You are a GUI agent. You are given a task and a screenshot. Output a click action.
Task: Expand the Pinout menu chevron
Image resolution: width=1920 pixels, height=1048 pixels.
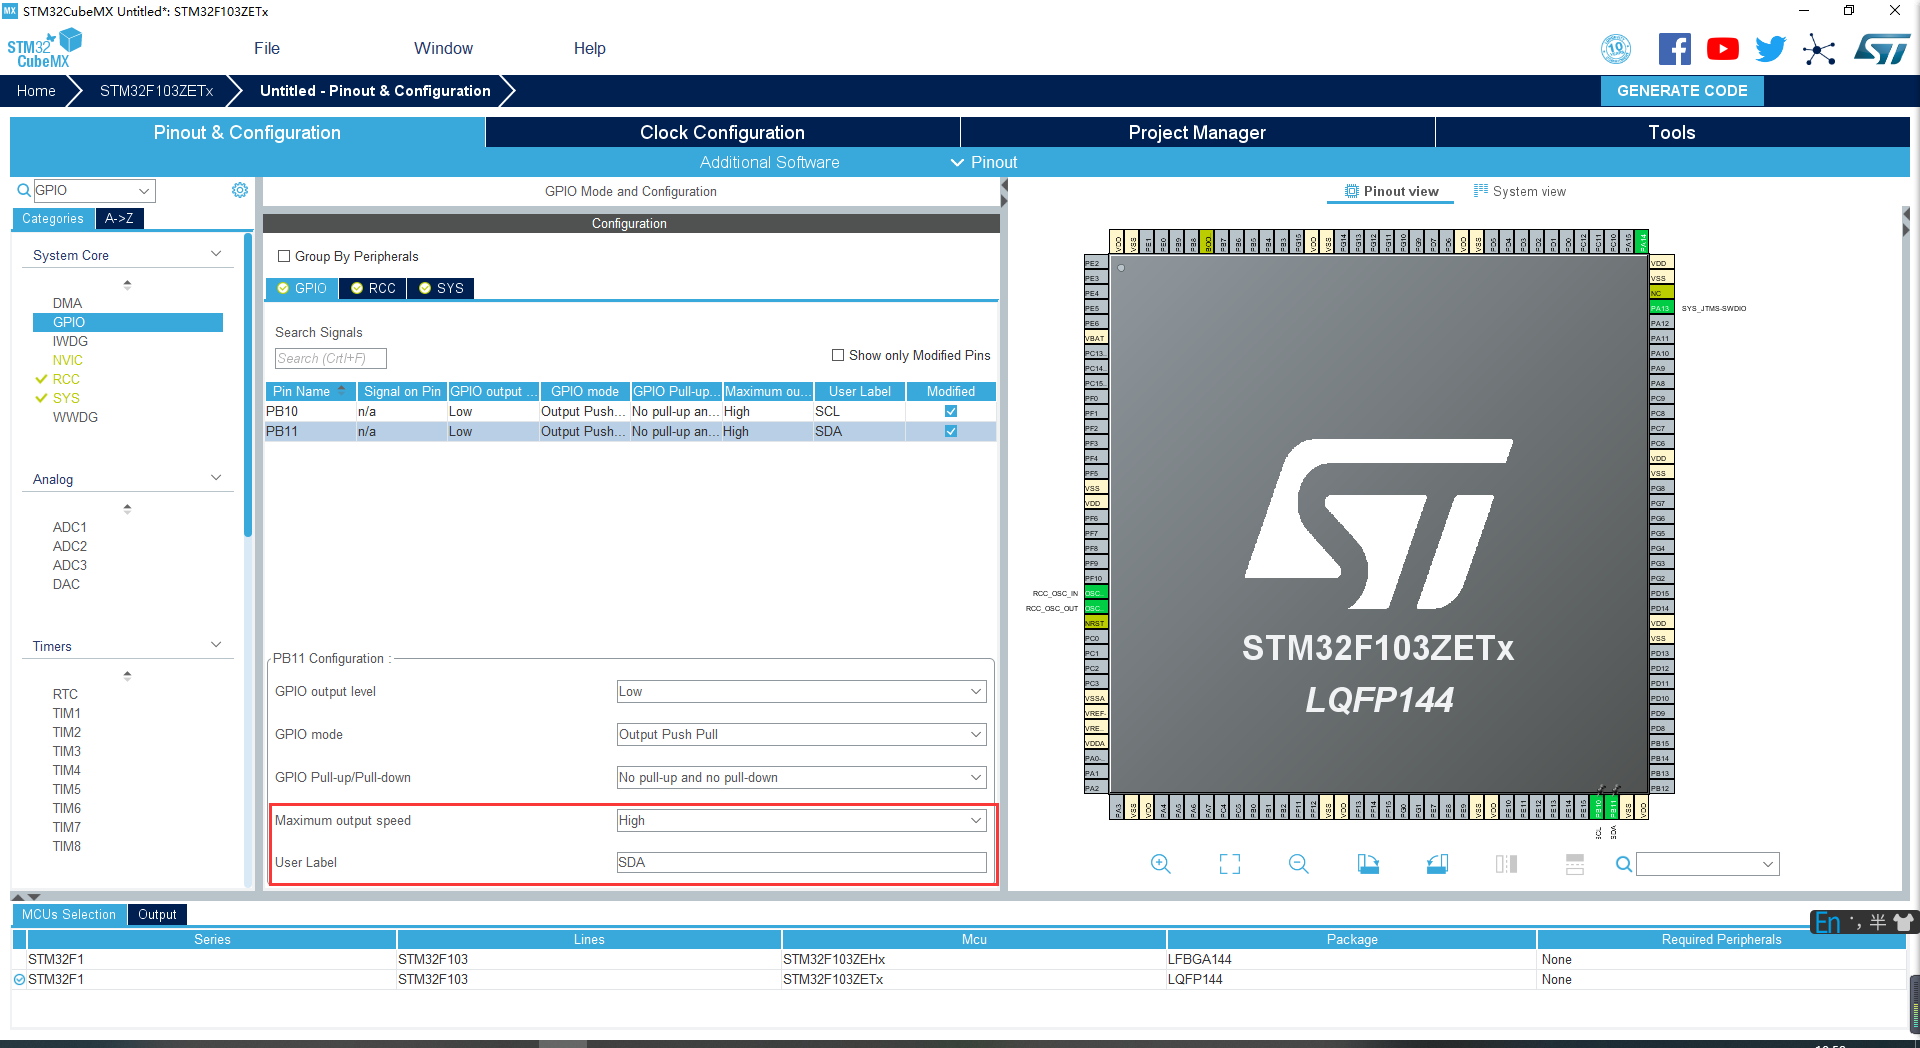pyautogui.click(x=956, y=162)
